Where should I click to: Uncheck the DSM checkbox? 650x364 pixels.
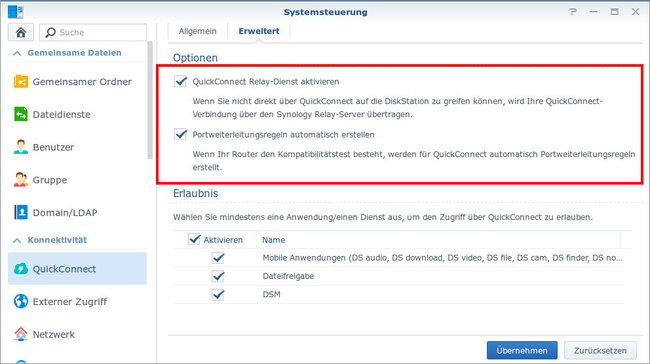[218, 294]
